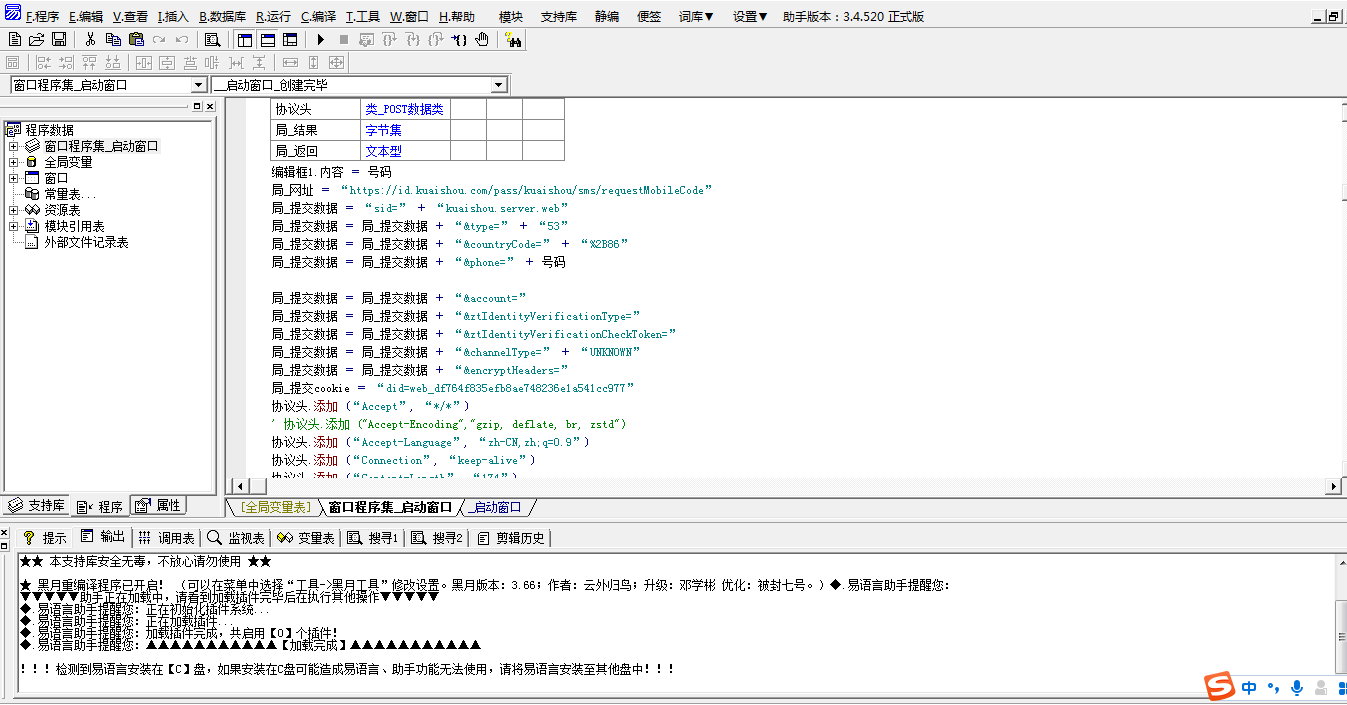Click the 静编 button
Image resolution: width=1347 pixels, height=705 pixels.
pos(607,17)
